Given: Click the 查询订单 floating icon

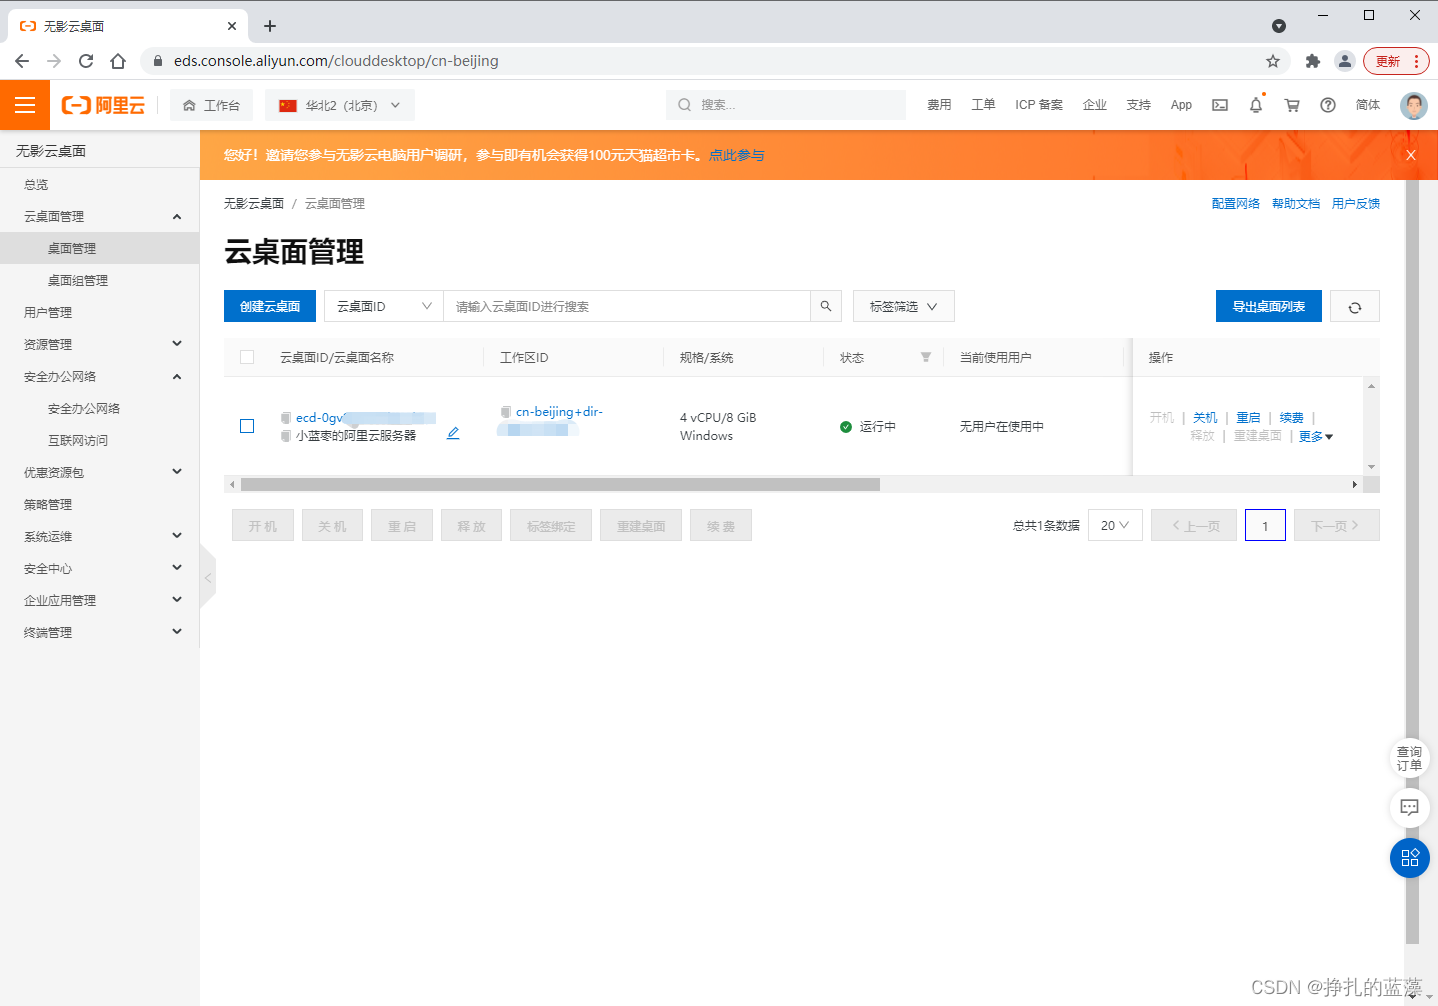Looking at the screenshot, I should coord(1409,758).
